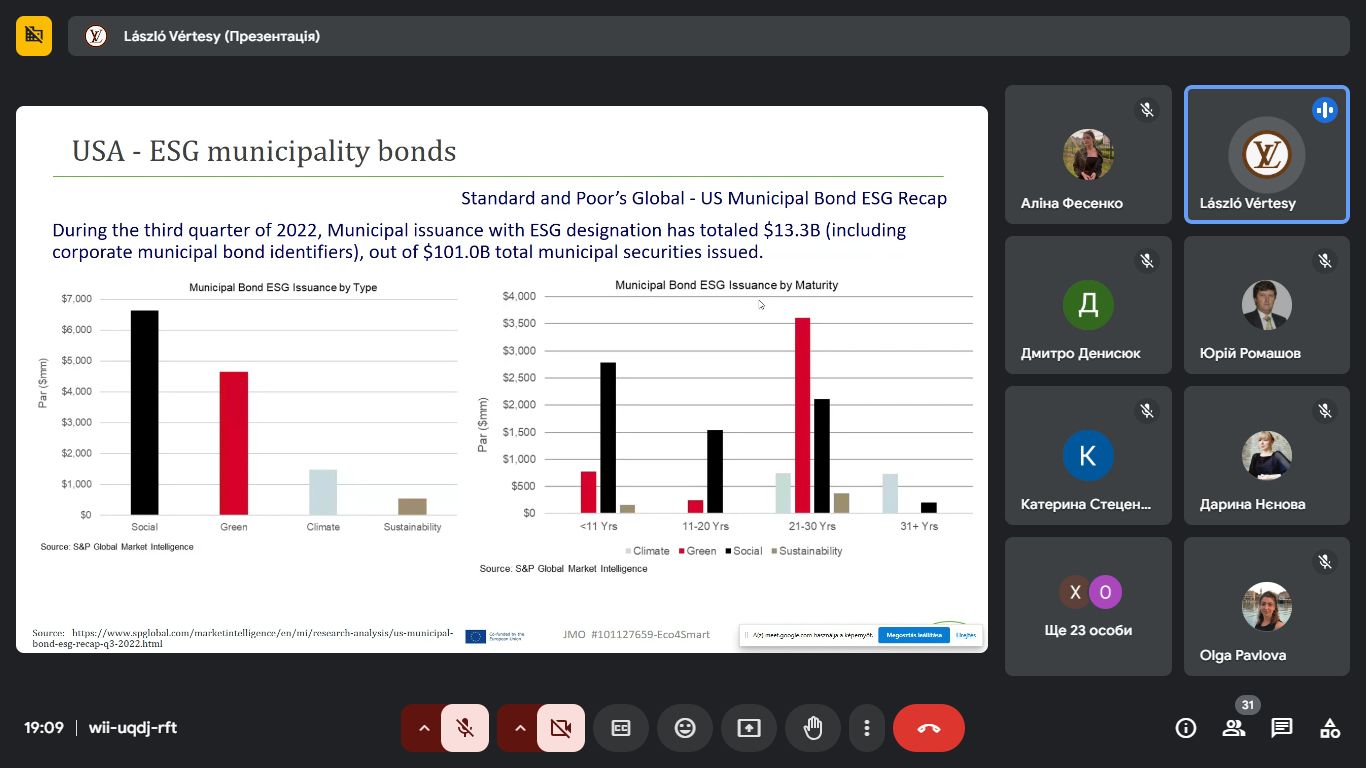Screen dimensions: 1366x768
Task: Open the emoji reactions button
Action: pos(685,728)
